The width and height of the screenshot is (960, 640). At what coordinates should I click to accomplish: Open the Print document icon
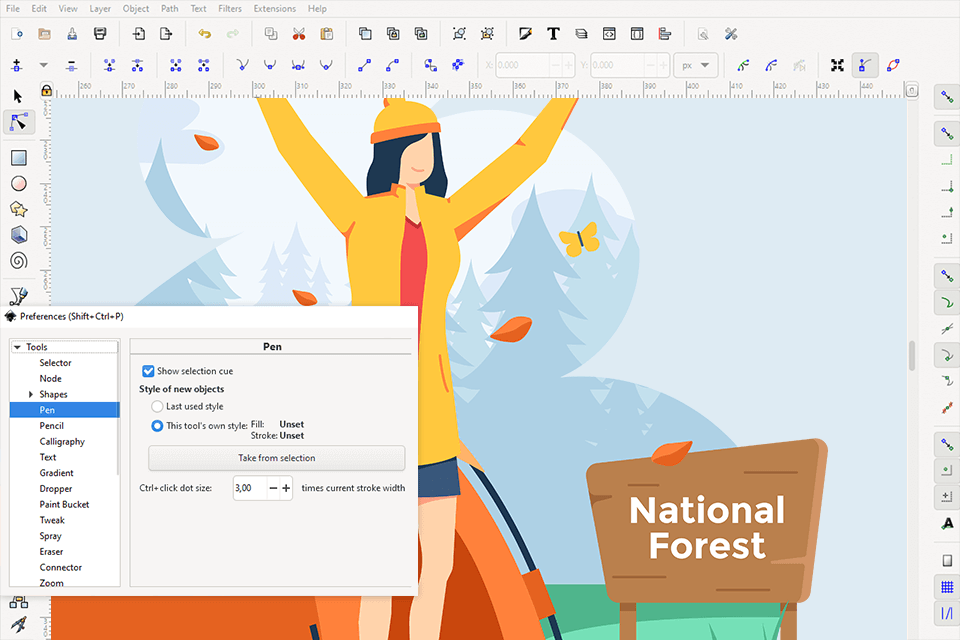click(x=100, y=34)
